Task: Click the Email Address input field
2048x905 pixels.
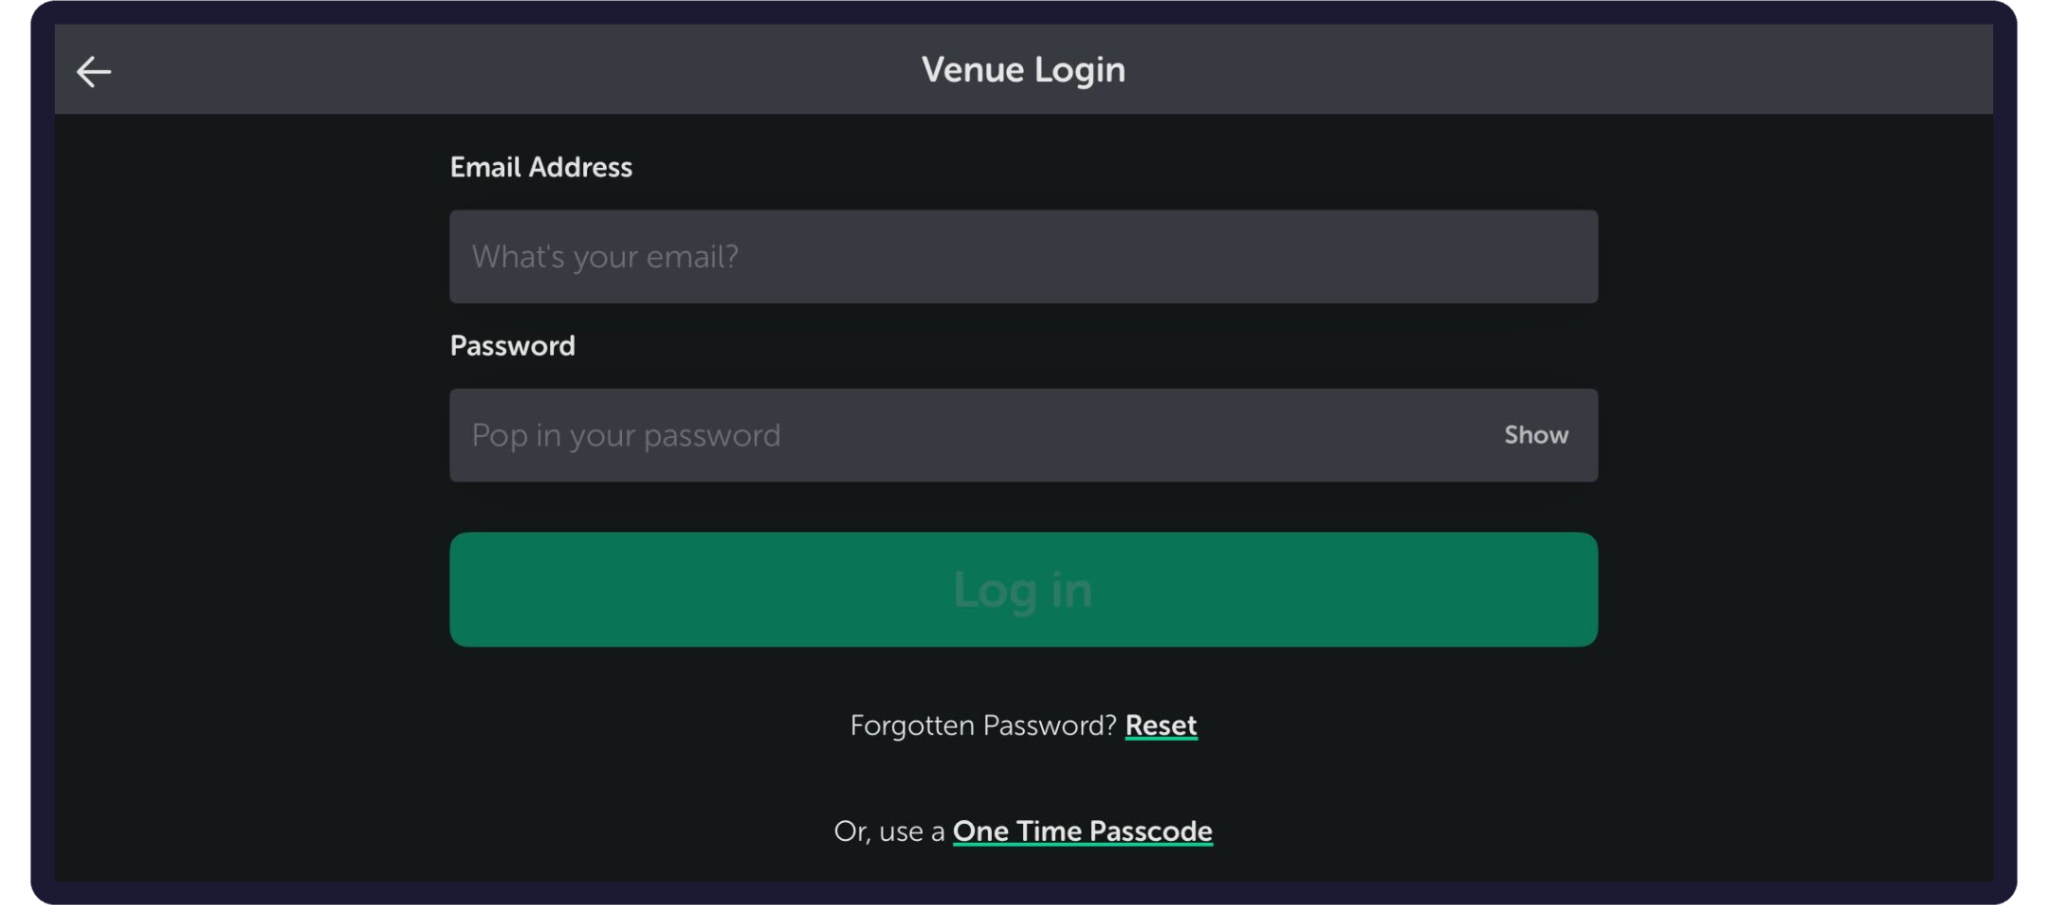Action: tap(1023, 257)
